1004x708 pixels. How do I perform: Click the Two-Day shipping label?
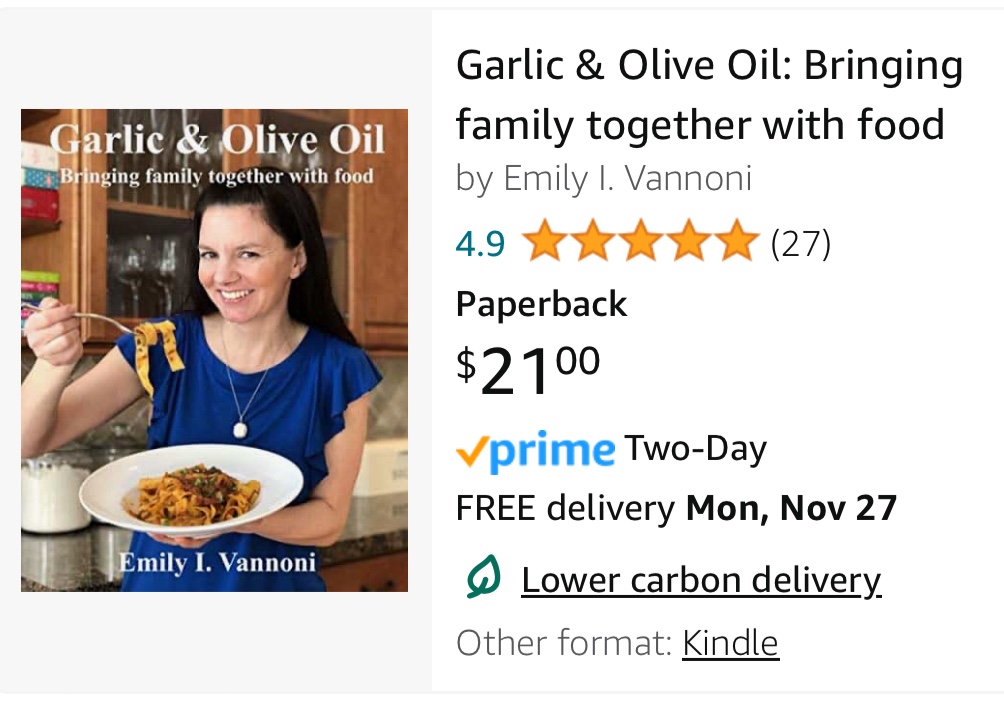(x=695, y=449)
